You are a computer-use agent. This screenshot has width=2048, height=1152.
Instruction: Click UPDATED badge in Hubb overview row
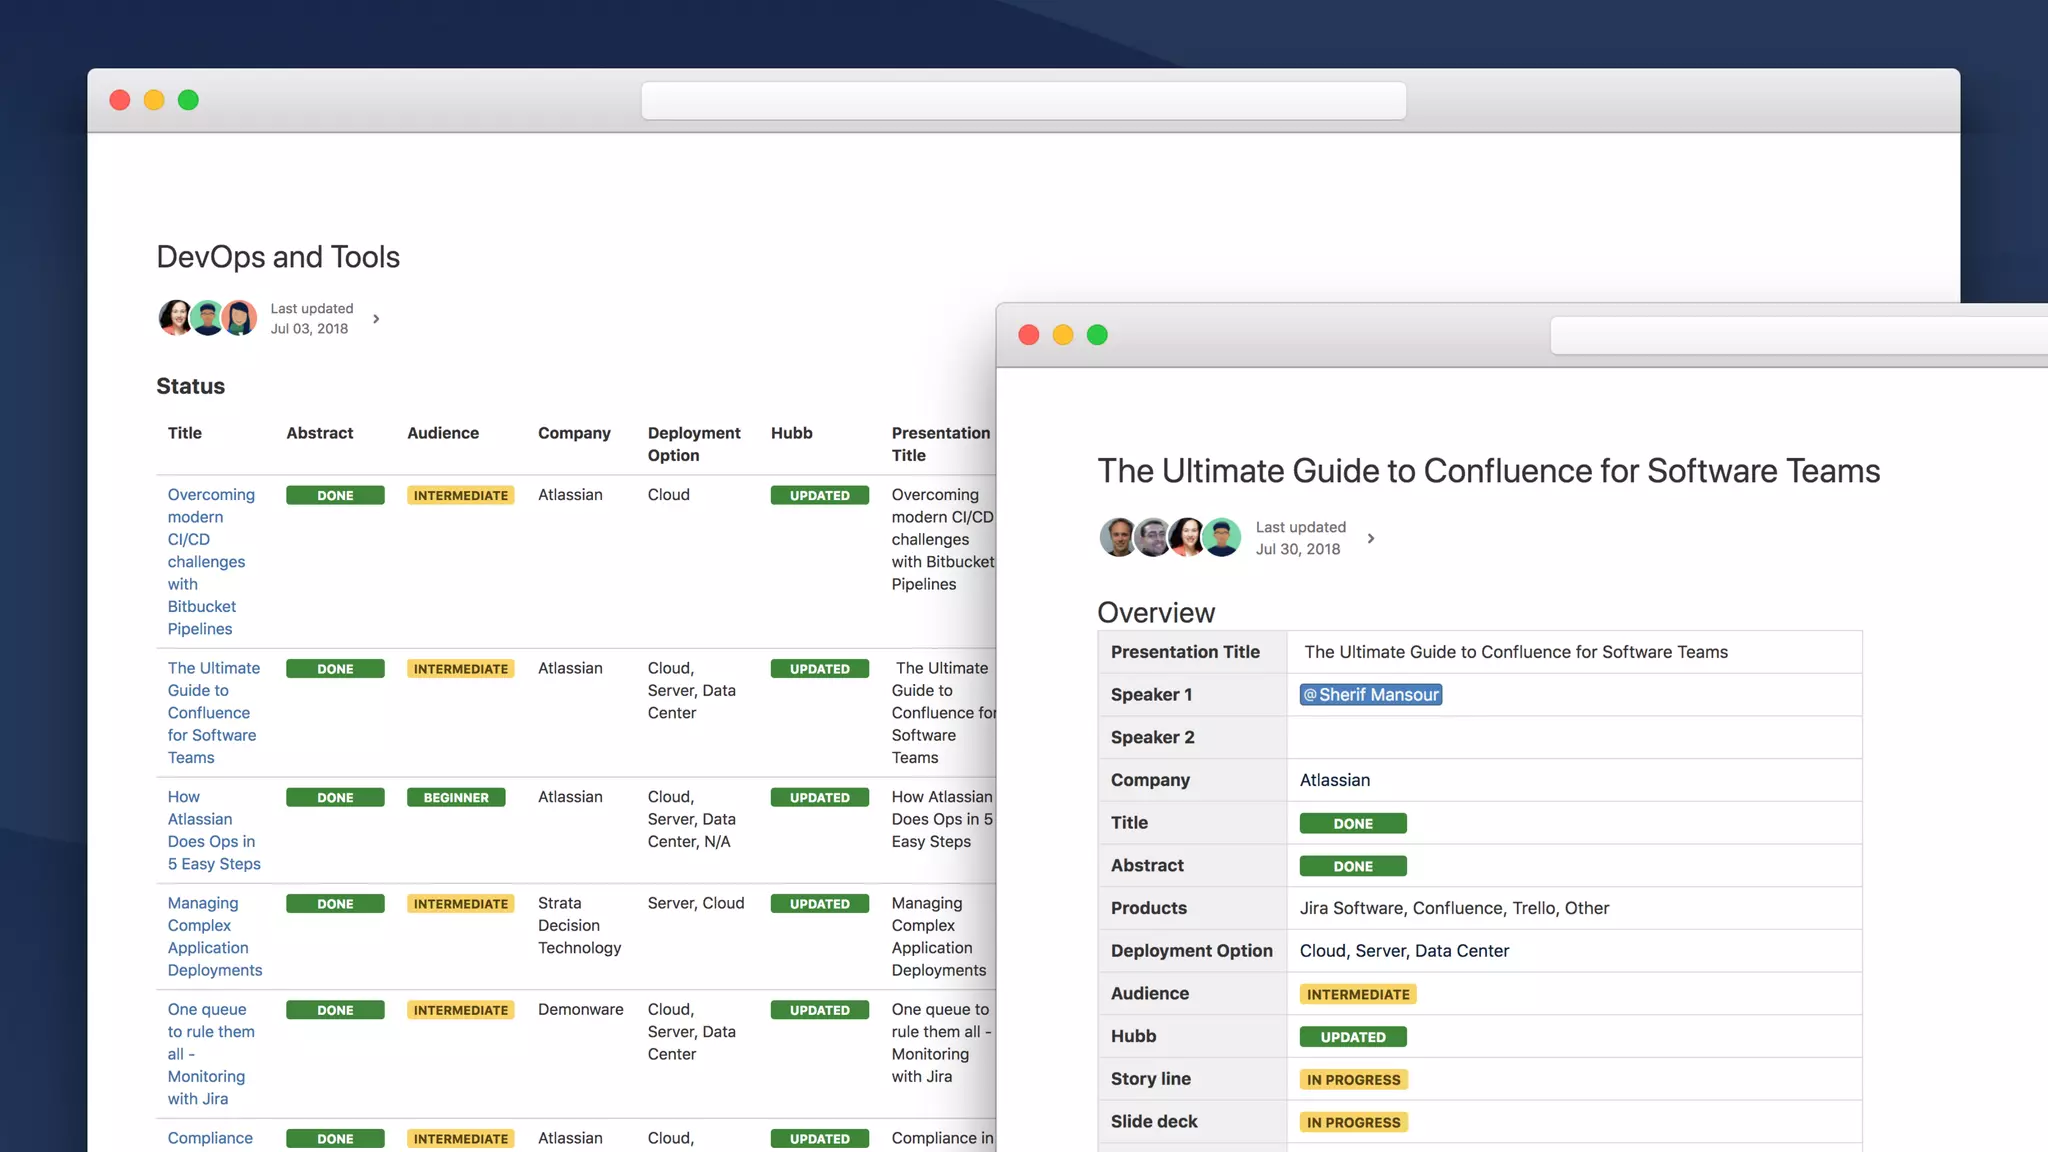point(1352,1036)
